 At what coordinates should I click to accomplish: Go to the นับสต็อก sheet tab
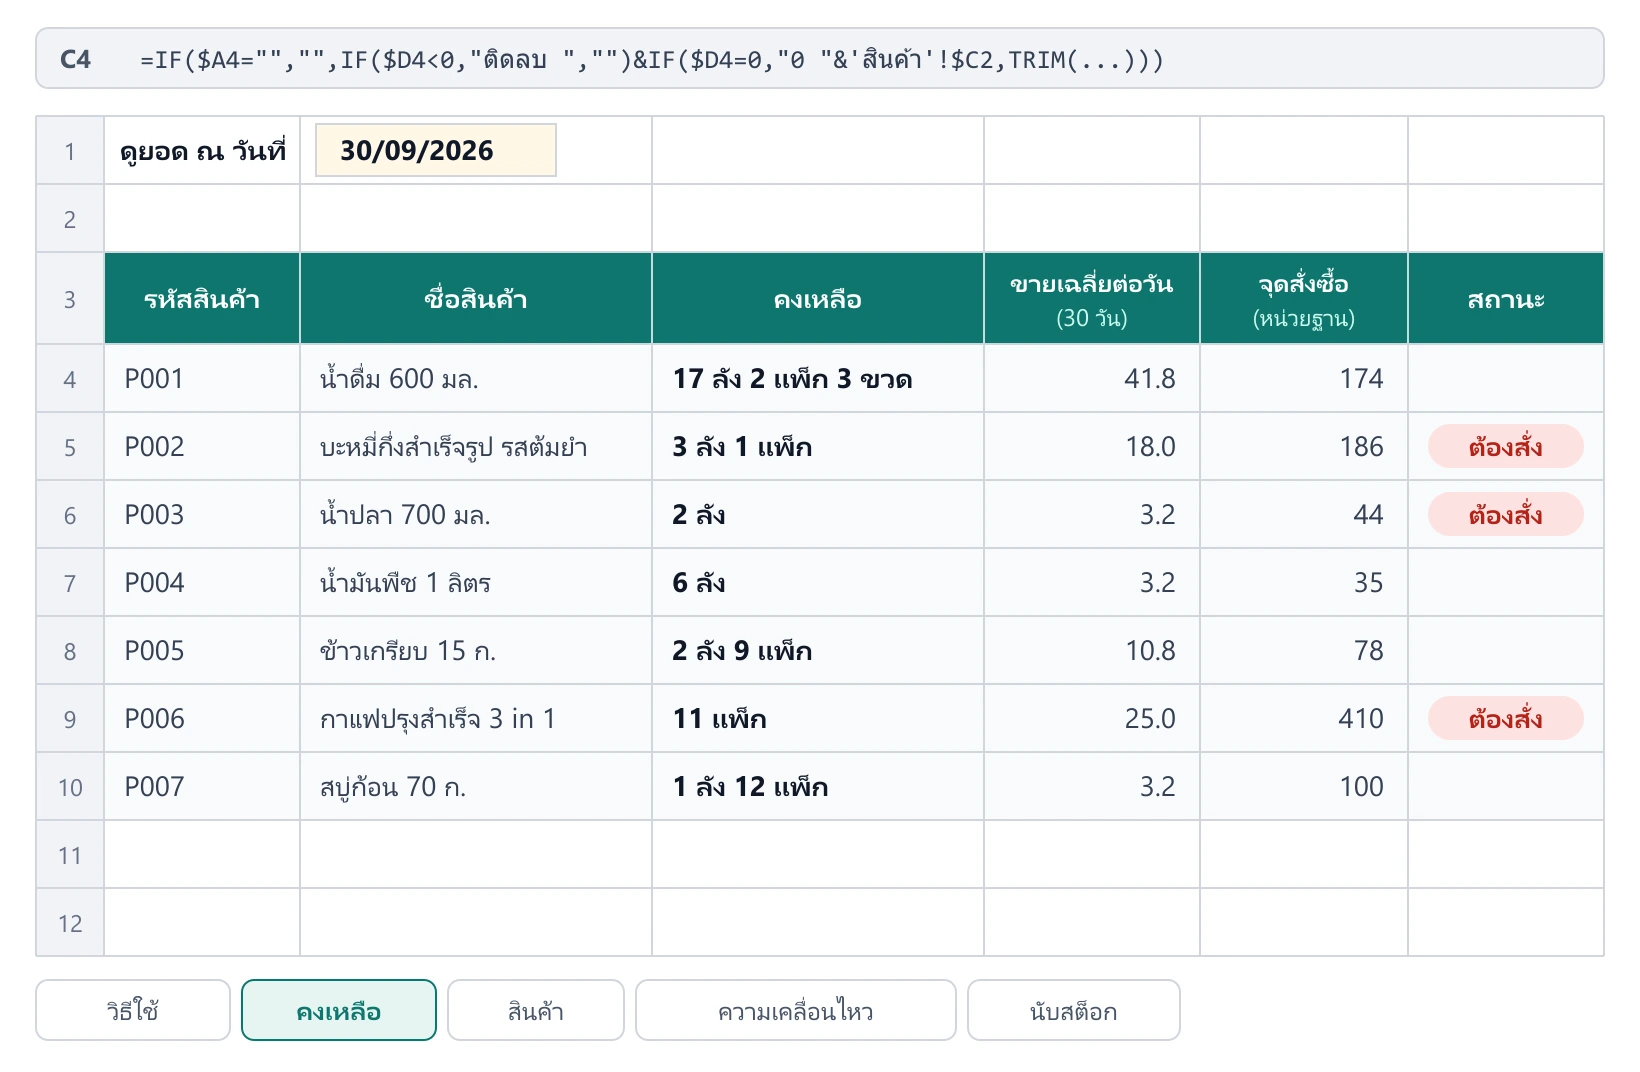(1074, 1010)
